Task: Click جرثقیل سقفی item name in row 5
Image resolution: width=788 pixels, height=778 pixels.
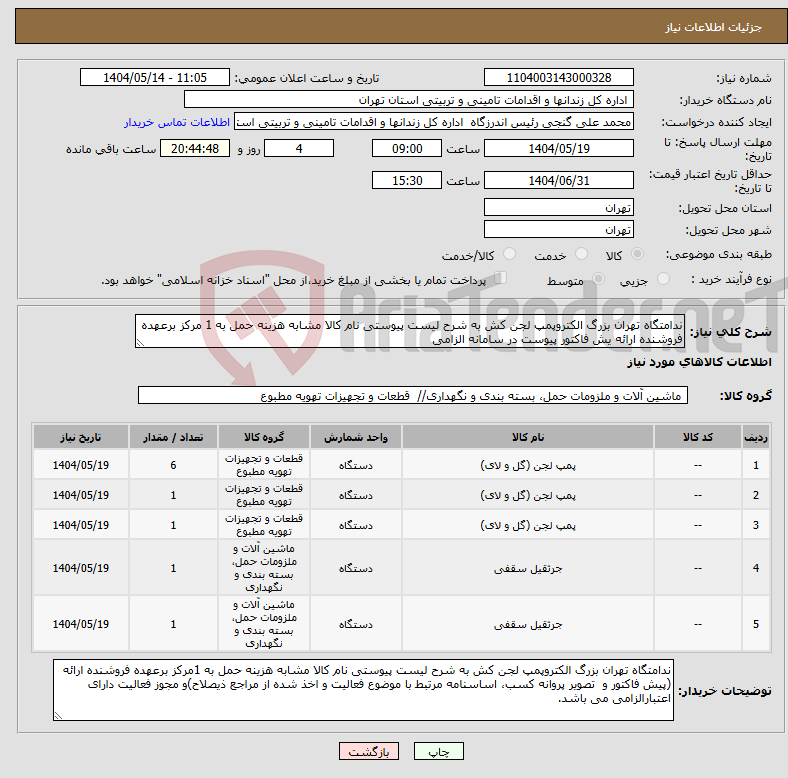Action: coord(528,624)
